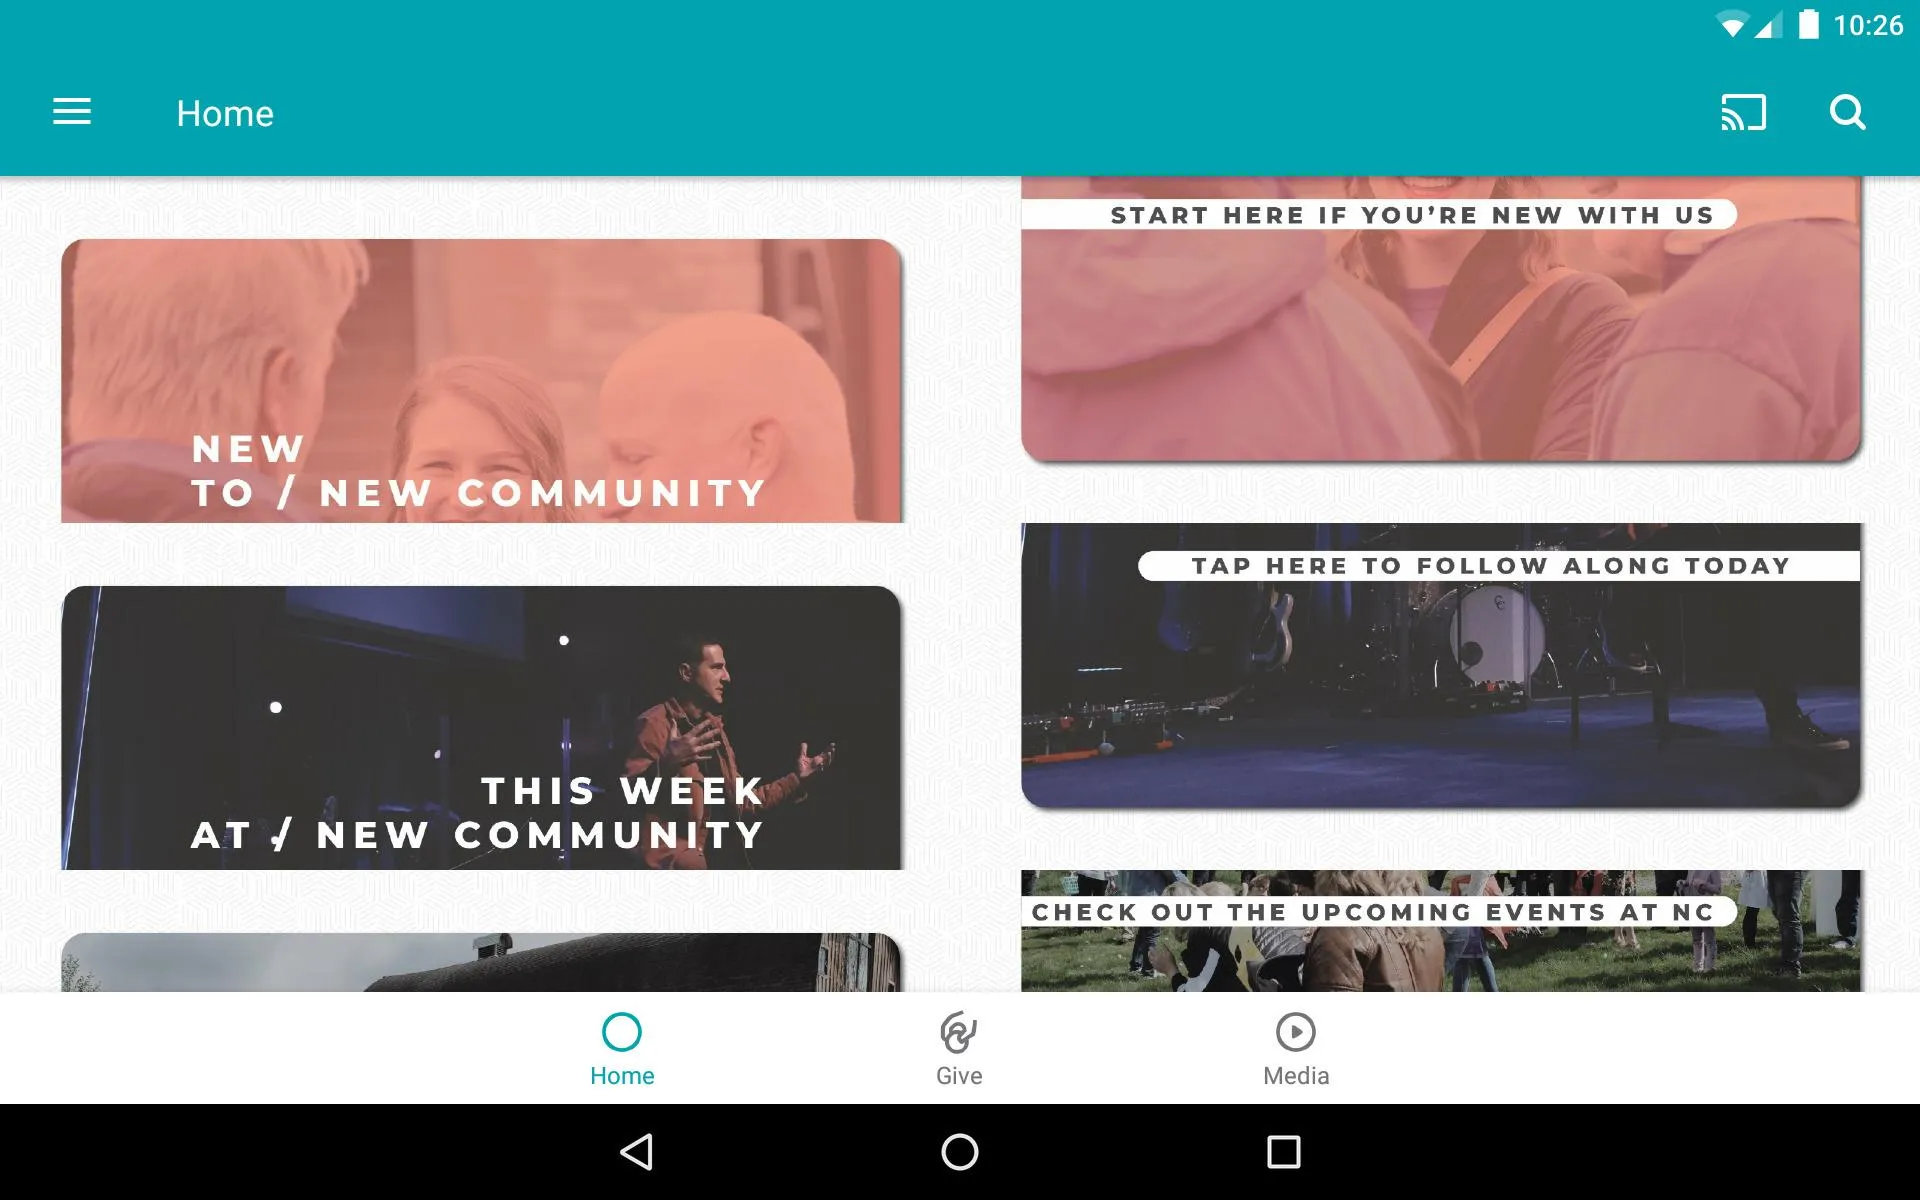Select the Home tab label
This screenshot has width=1920, height=1200.
tap(621, 1074)
